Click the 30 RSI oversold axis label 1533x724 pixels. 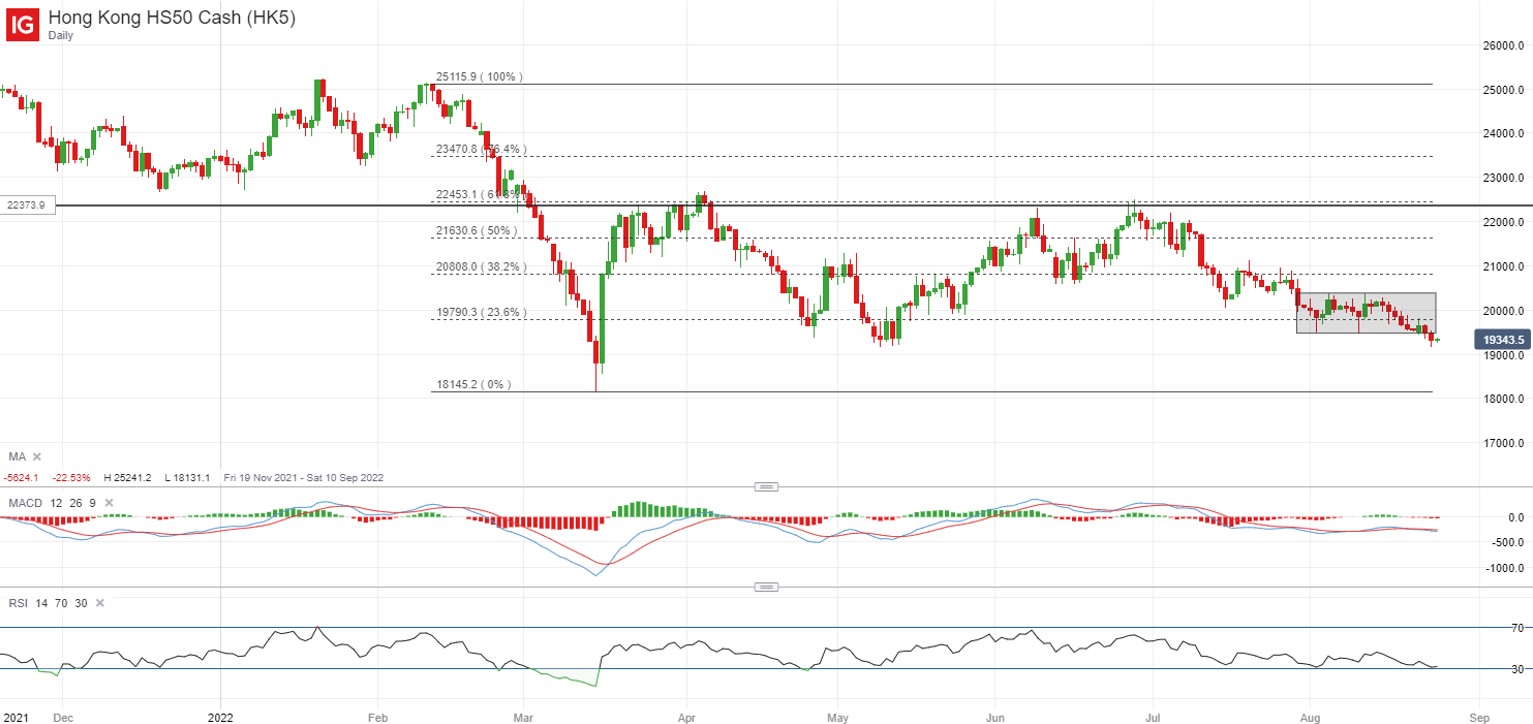[x=1518, y=668]
